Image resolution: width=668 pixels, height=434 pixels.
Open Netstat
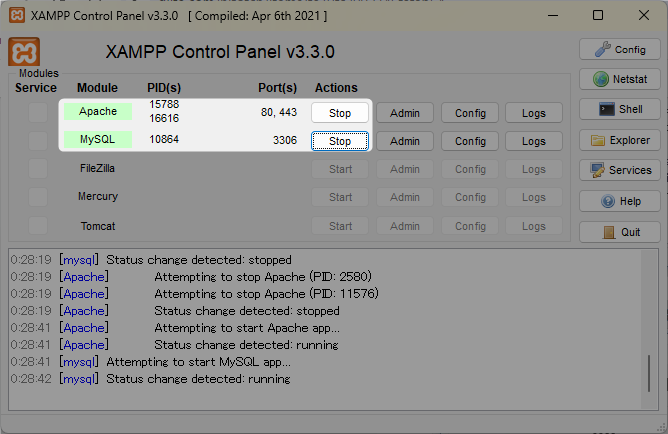coord(620,79)
